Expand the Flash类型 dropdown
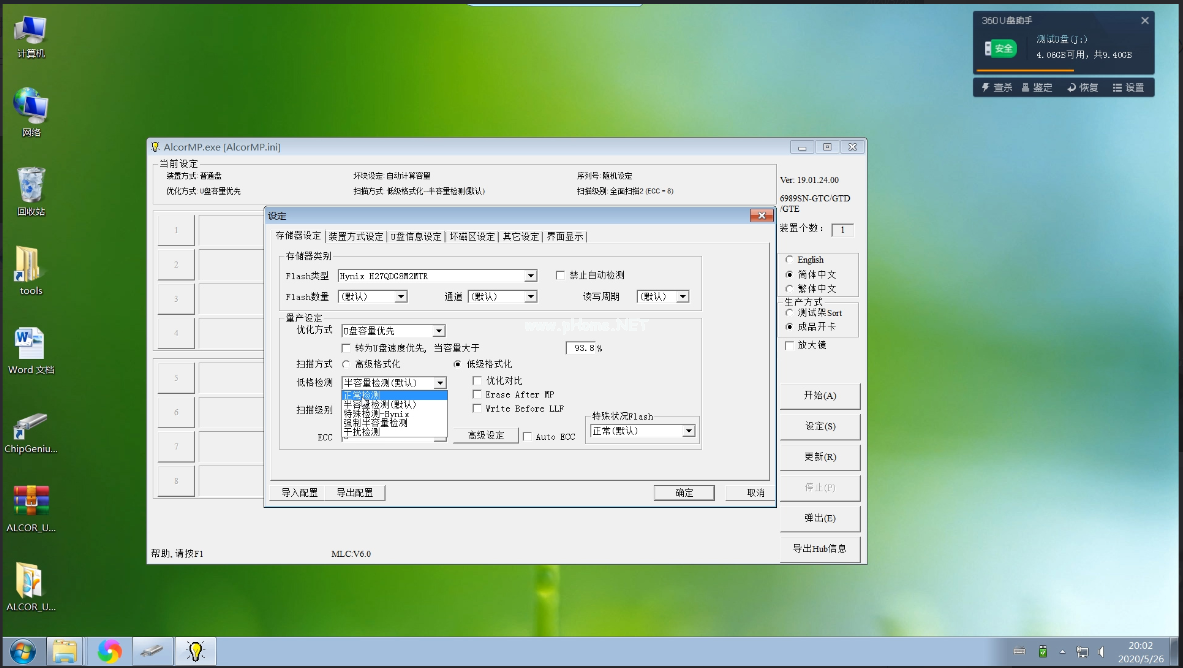1183x668 pixels. (x=531, y=276)
